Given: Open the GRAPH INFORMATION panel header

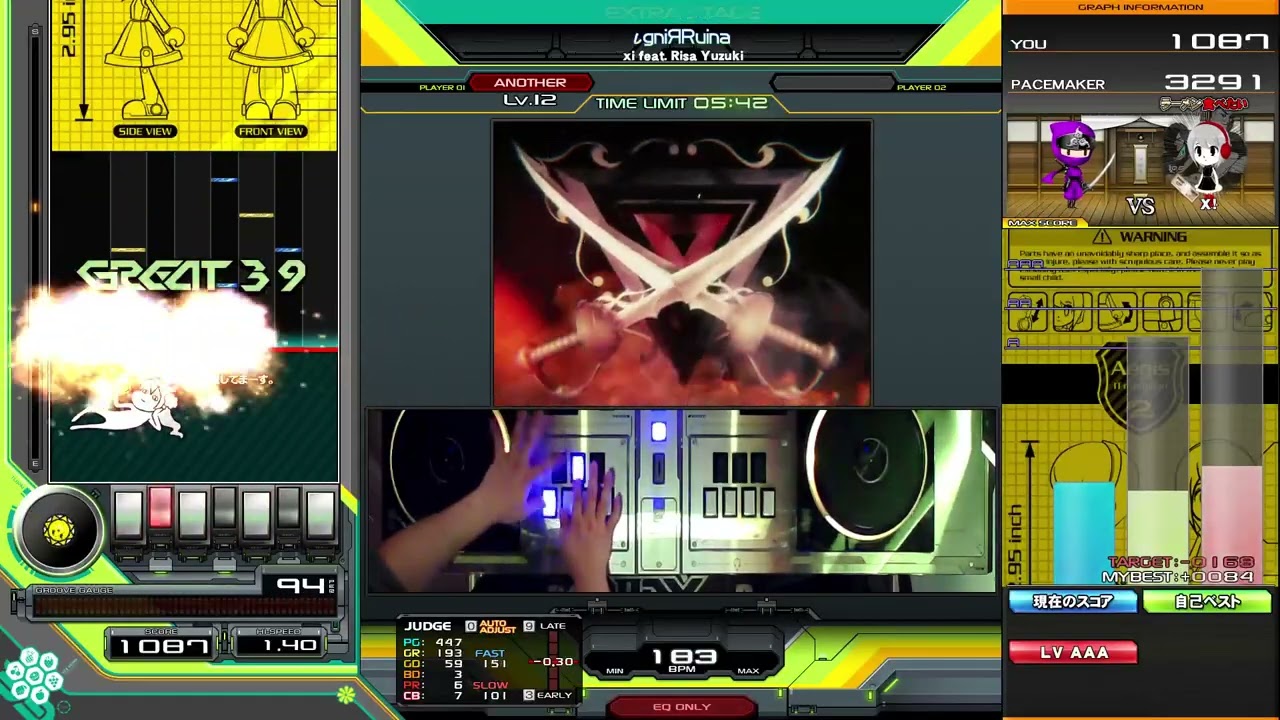Looking at the screenshot, I should pyautogui.click(x=1140, y=7).
